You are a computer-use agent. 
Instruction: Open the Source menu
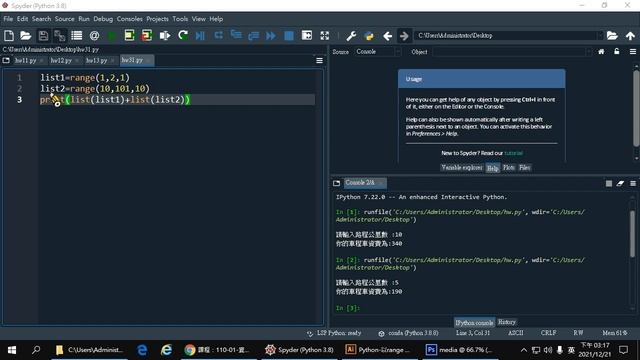(64, 19)
